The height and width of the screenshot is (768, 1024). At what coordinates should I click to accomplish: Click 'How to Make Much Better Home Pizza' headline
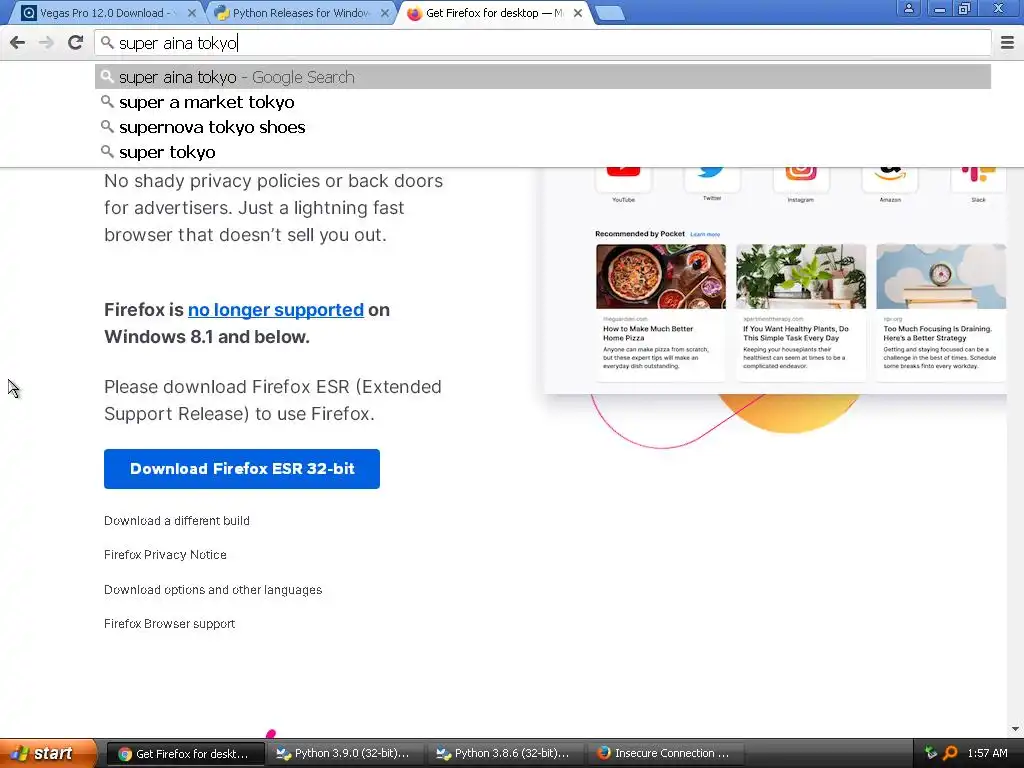tap(648, 333)
